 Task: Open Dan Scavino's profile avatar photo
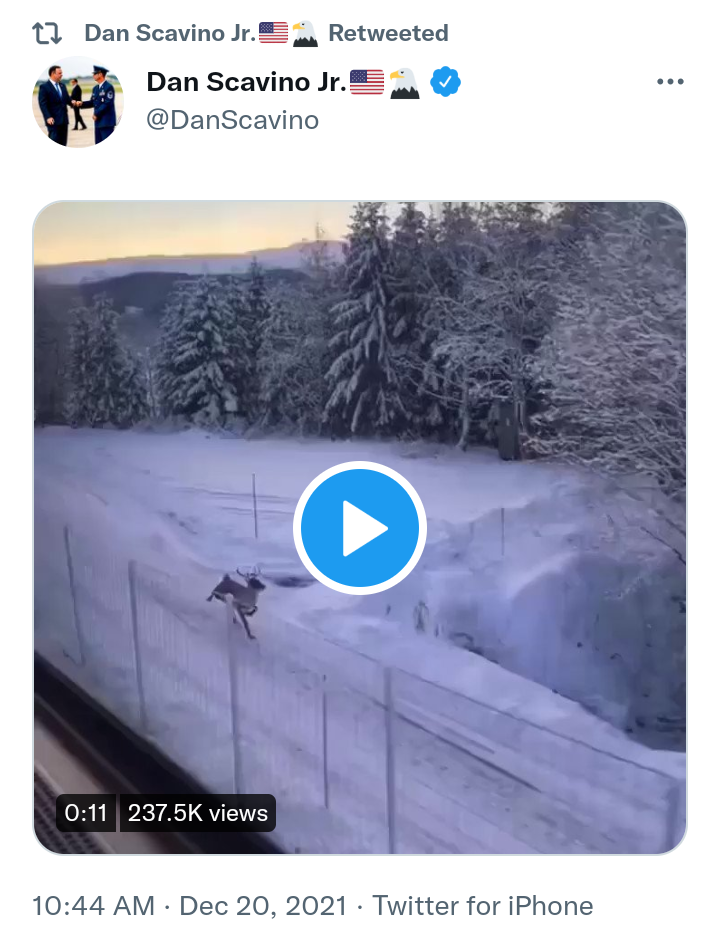click(x=78, y=102)
